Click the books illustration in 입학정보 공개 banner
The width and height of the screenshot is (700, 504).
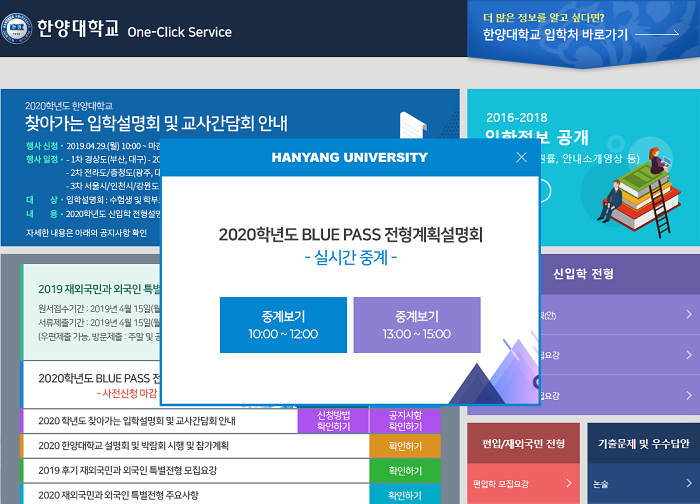(x=639, y=193)
